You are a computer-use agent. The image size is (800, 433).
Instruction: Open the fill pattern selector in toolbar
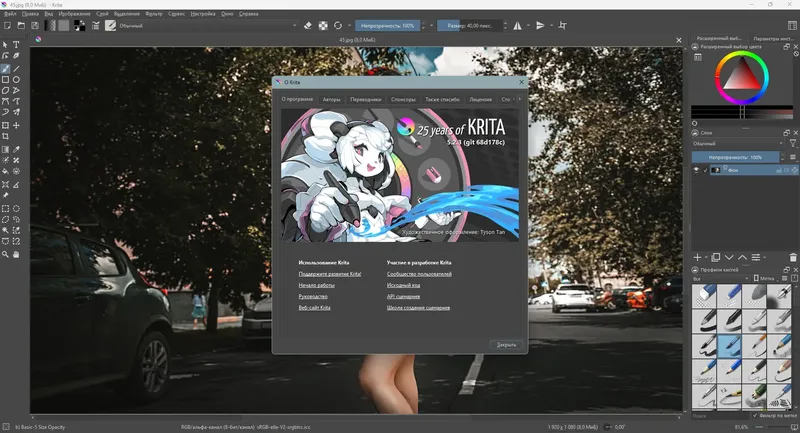[64, 26]
